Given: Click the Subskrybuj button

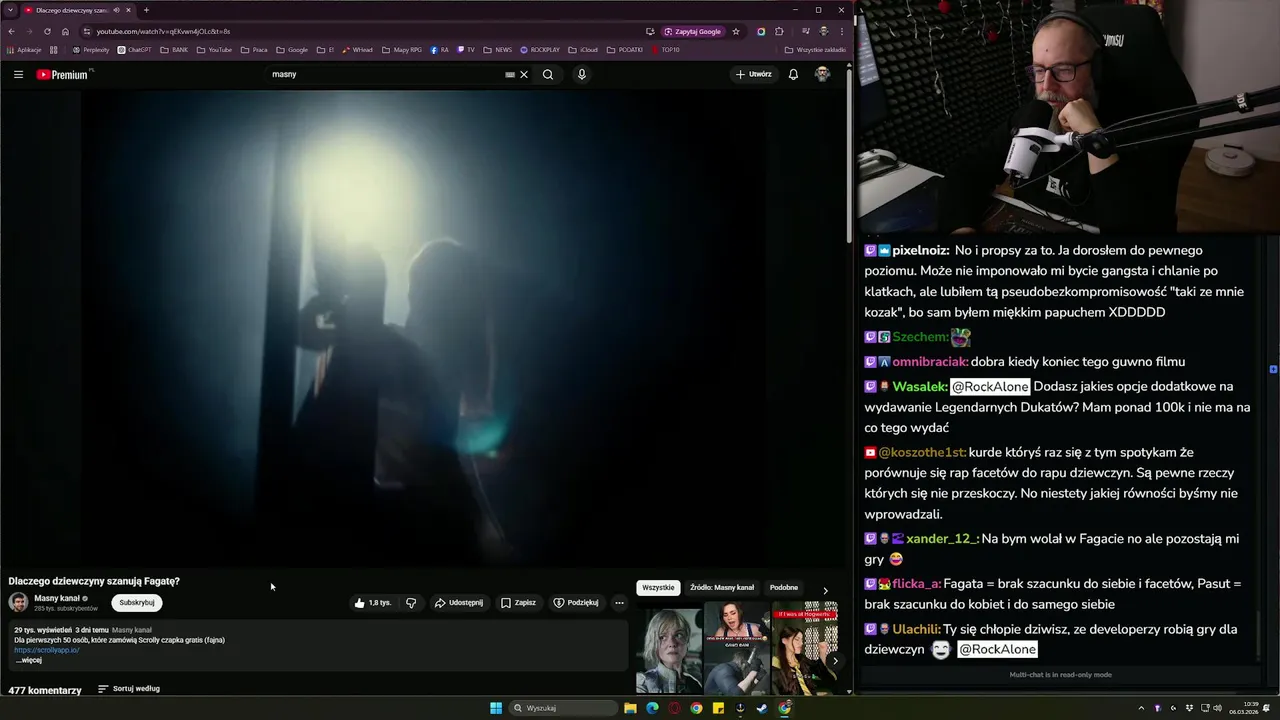Looking at the screenshot, I should pos(137,603).
